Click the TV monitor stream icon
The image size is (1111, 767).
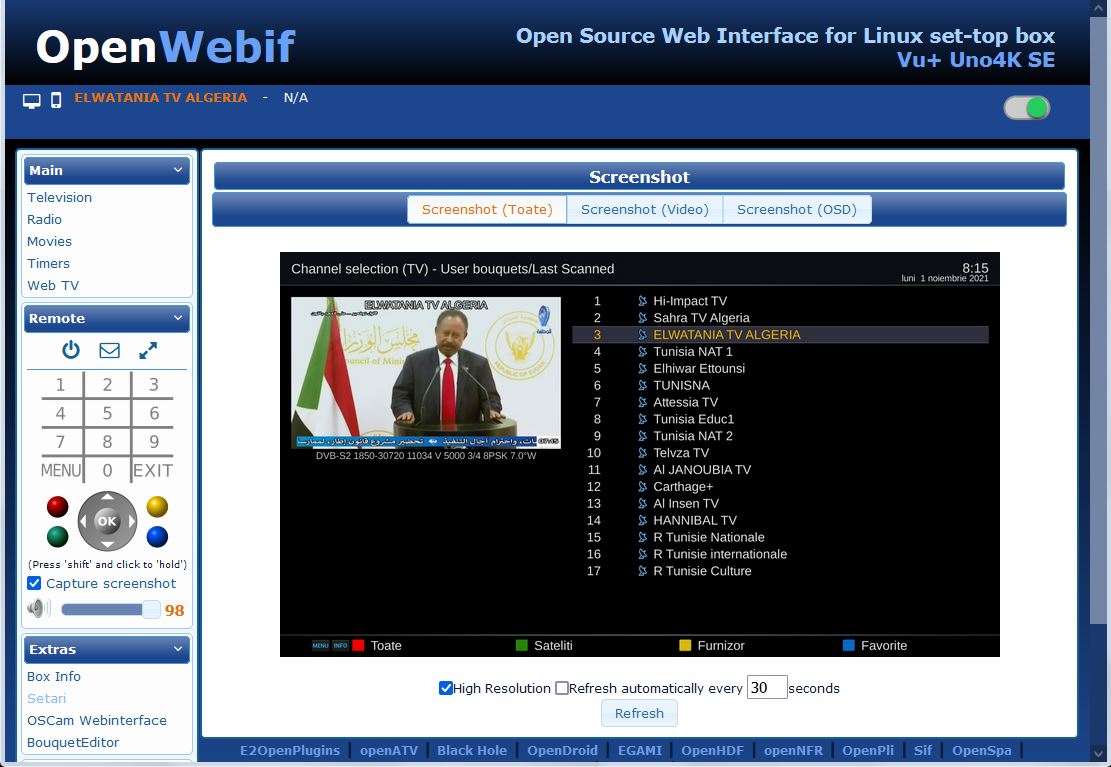[32, 101]
